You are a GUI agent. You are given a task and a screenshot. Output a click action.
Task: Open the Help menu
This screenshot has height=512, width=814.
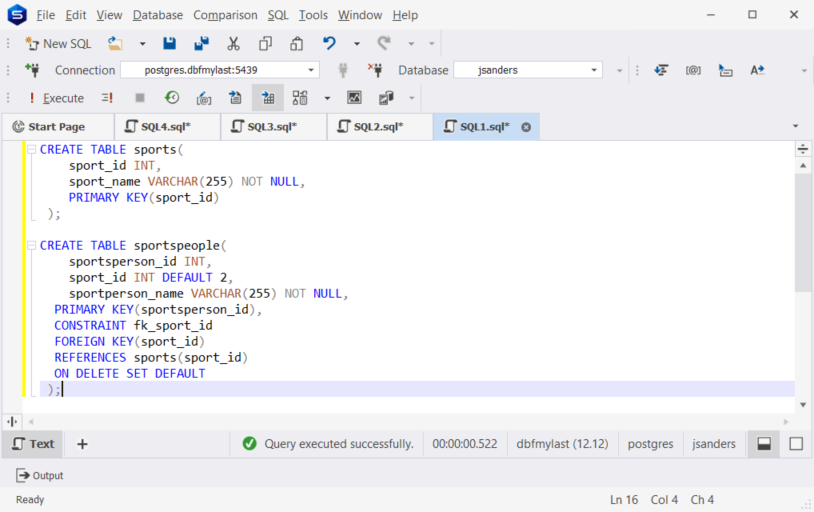405,15
